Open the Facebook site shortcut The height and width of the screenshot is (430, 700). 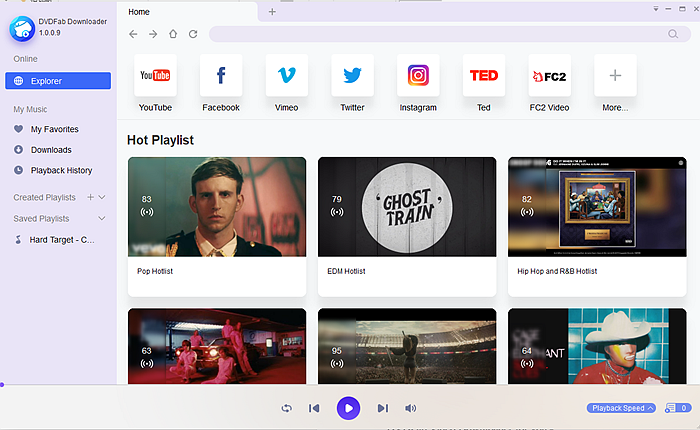point(221,76)
